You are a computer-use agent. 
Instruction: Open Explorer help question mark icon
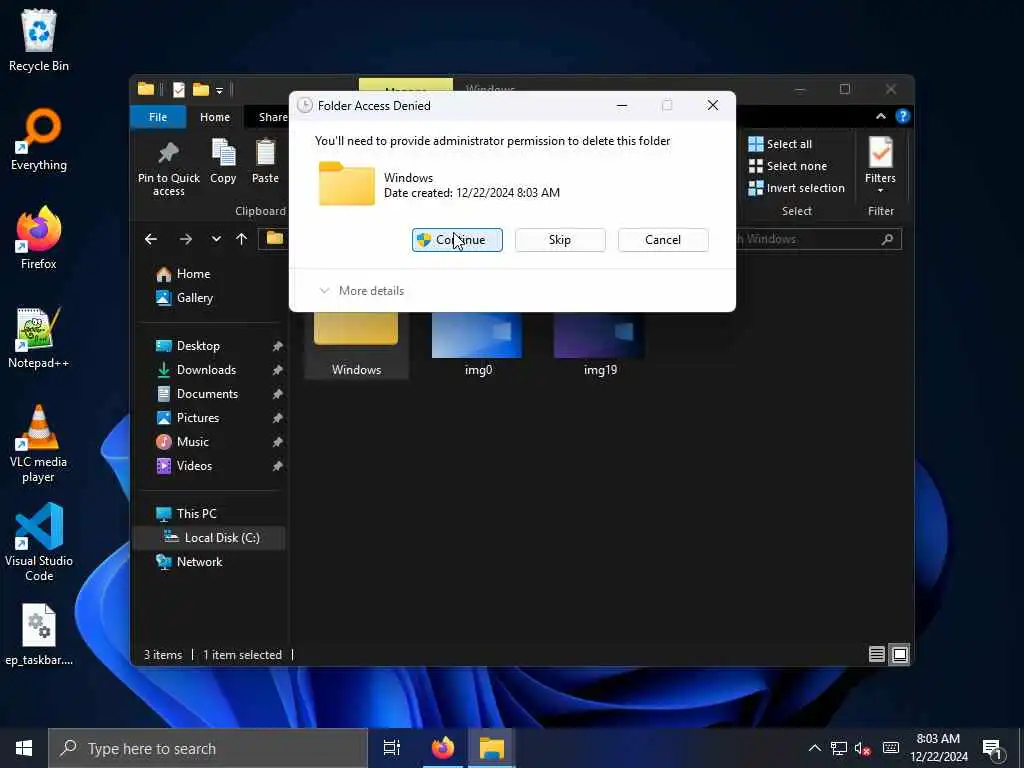(x=903, y=116)
